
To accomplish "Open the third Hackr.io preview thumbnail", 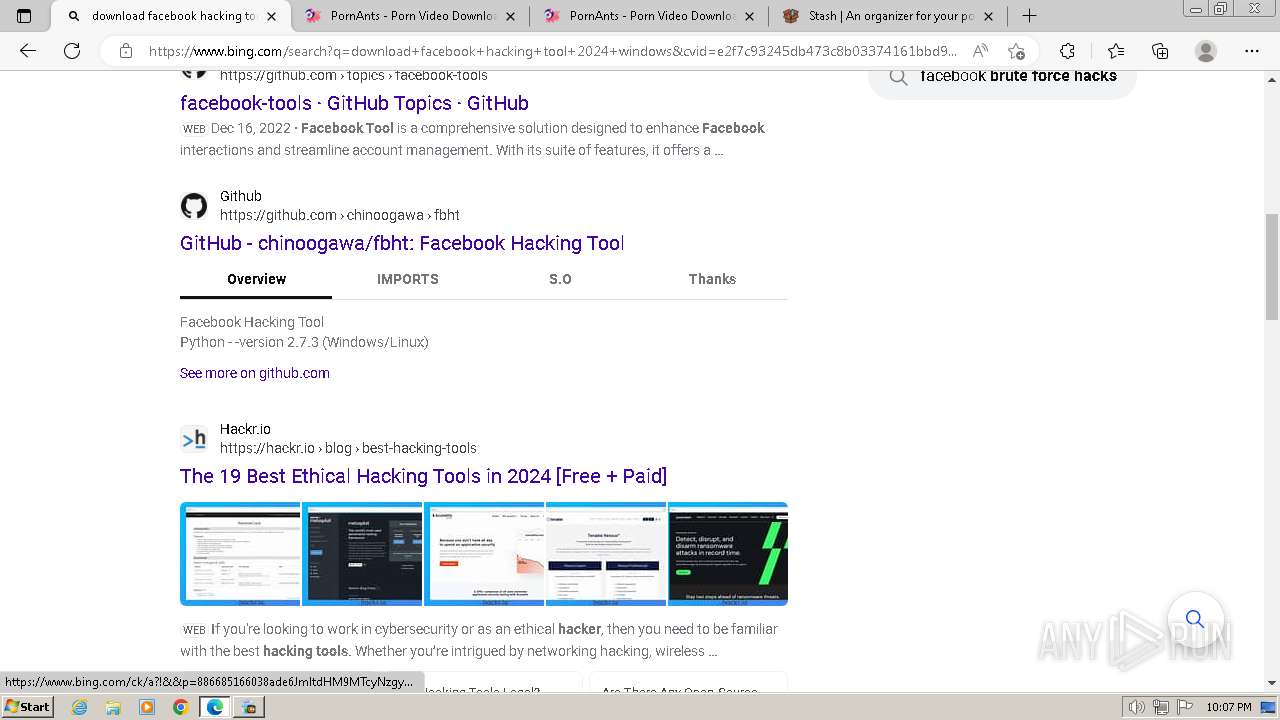I will [484, 554].
